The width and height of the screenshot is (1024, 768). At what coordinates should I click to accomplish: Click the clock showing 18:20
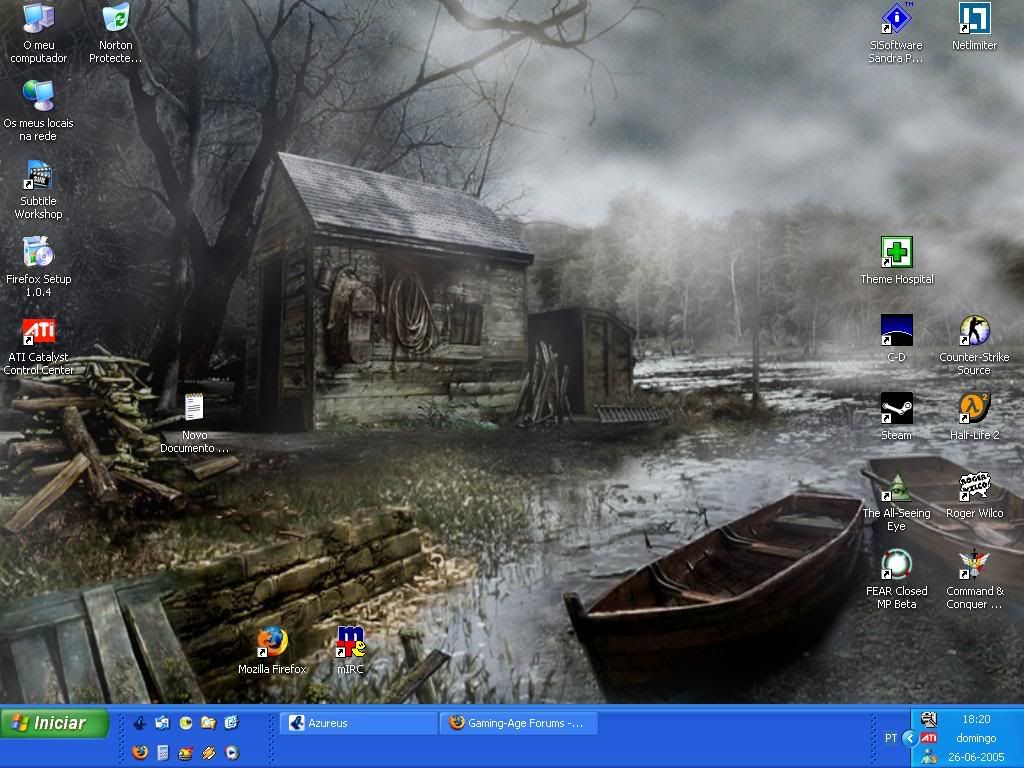click(x=975, y=719)
